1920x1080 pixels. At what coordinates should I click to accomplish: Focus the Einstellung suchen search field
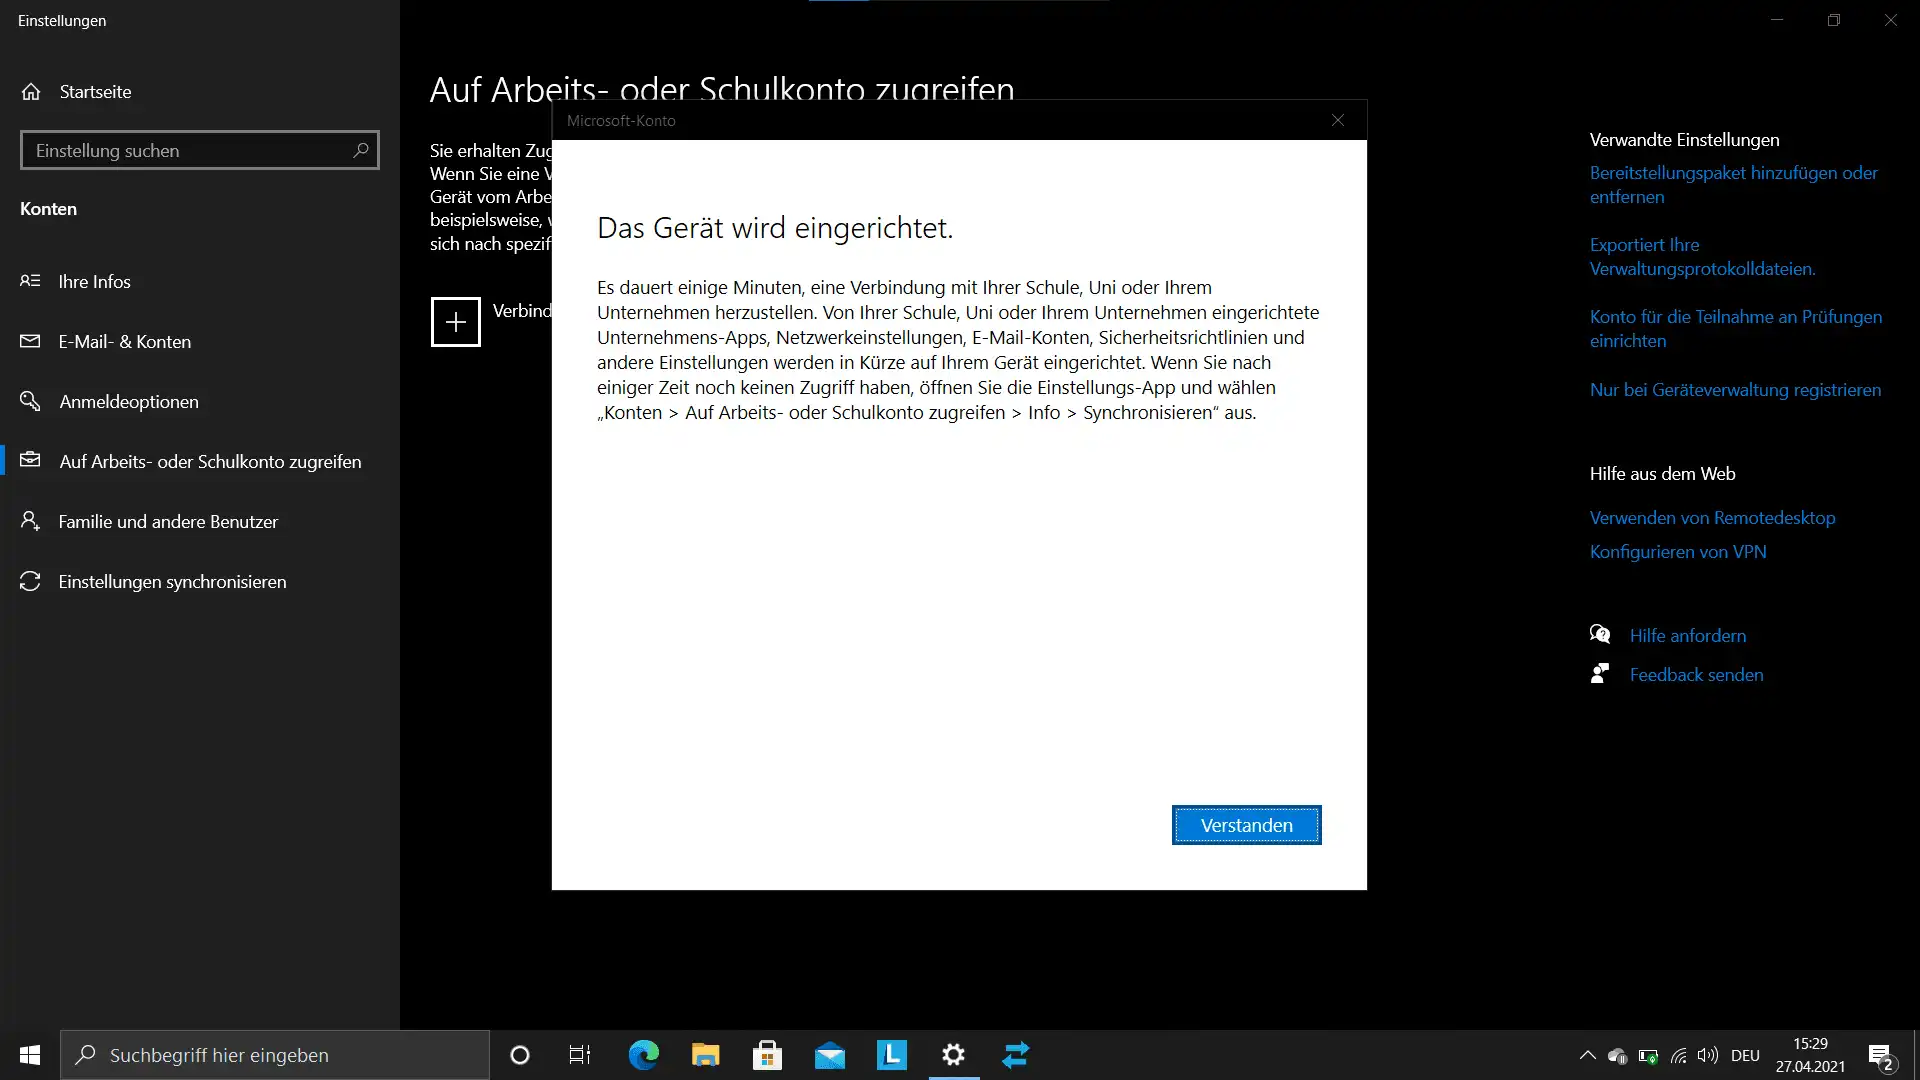click(200, 150)
